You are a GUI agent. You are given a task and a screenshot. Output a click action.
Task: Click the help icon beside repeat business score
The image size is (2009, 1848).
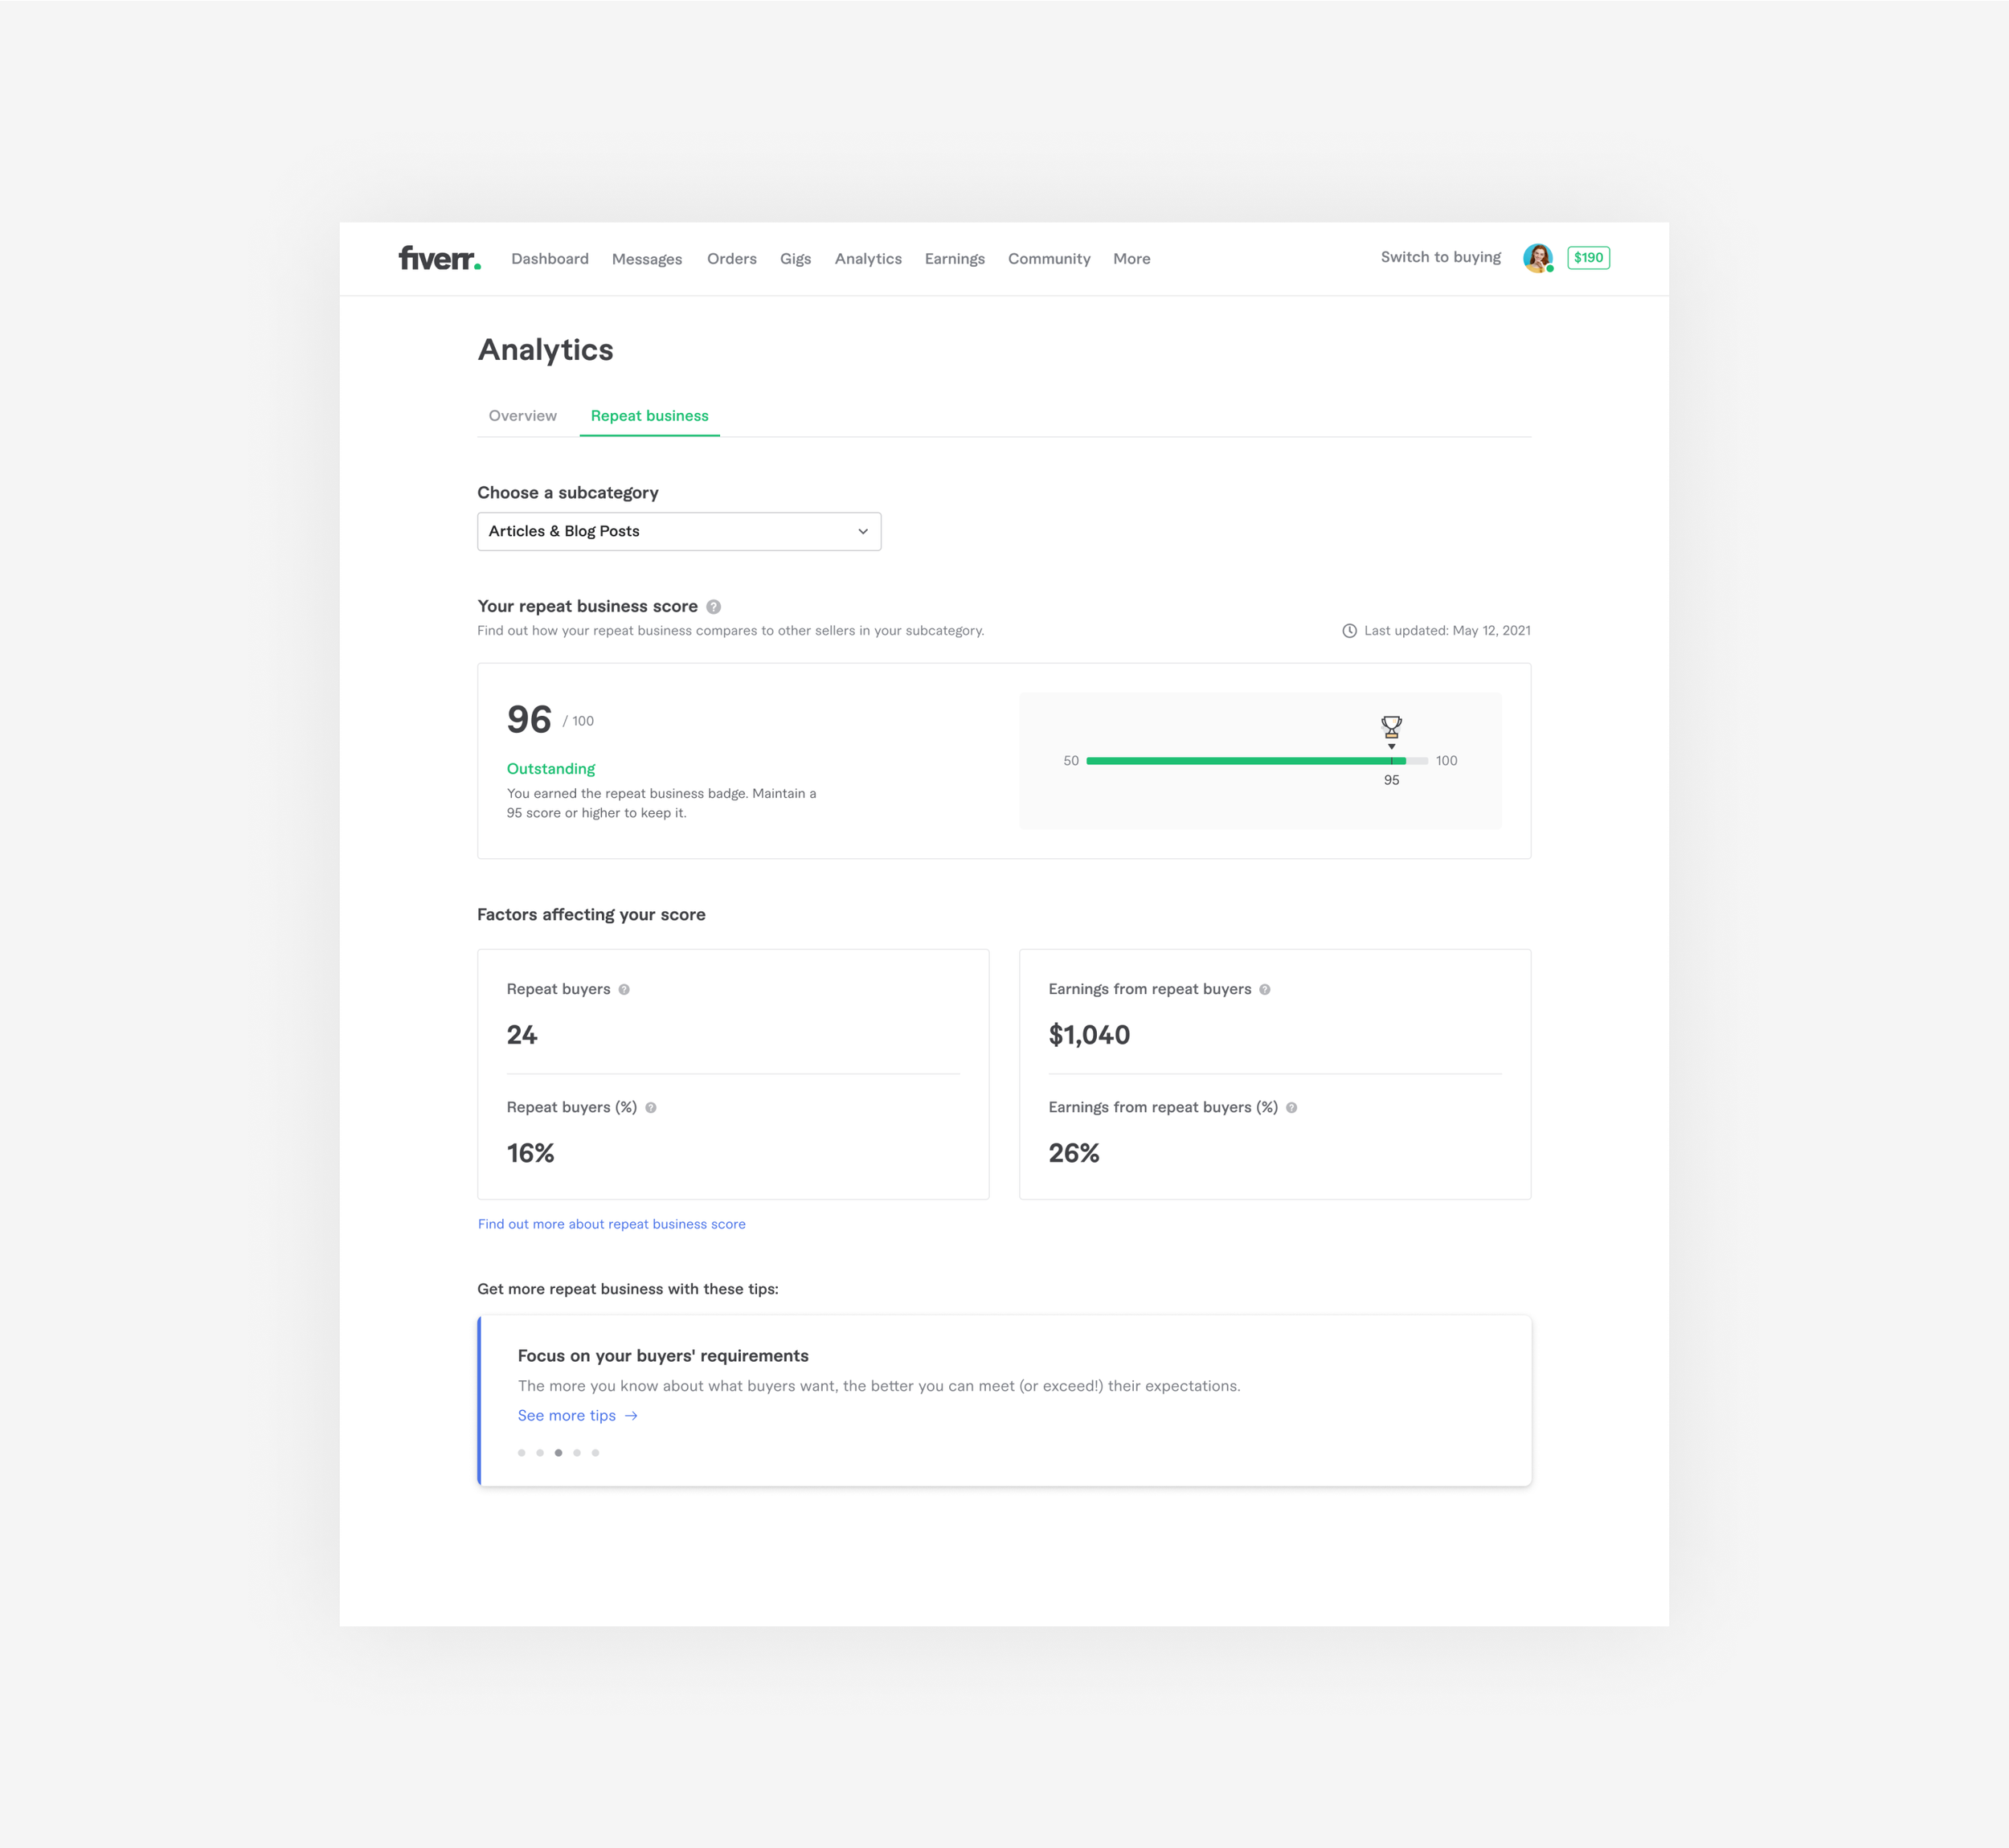coord(713,607)
